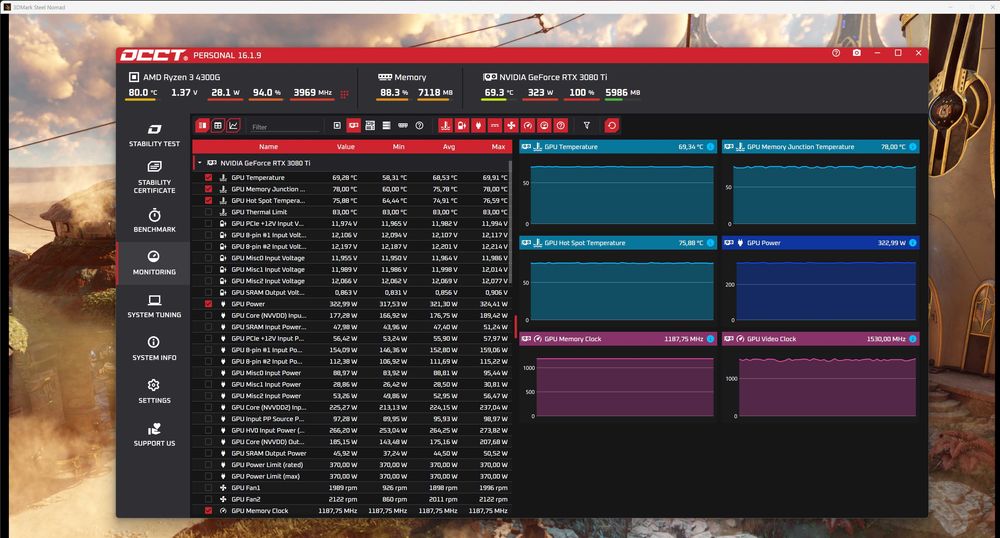Toggle memory module sensors filter icon
Viewport: 1000px width, 538px height.
tap(403, 126)
